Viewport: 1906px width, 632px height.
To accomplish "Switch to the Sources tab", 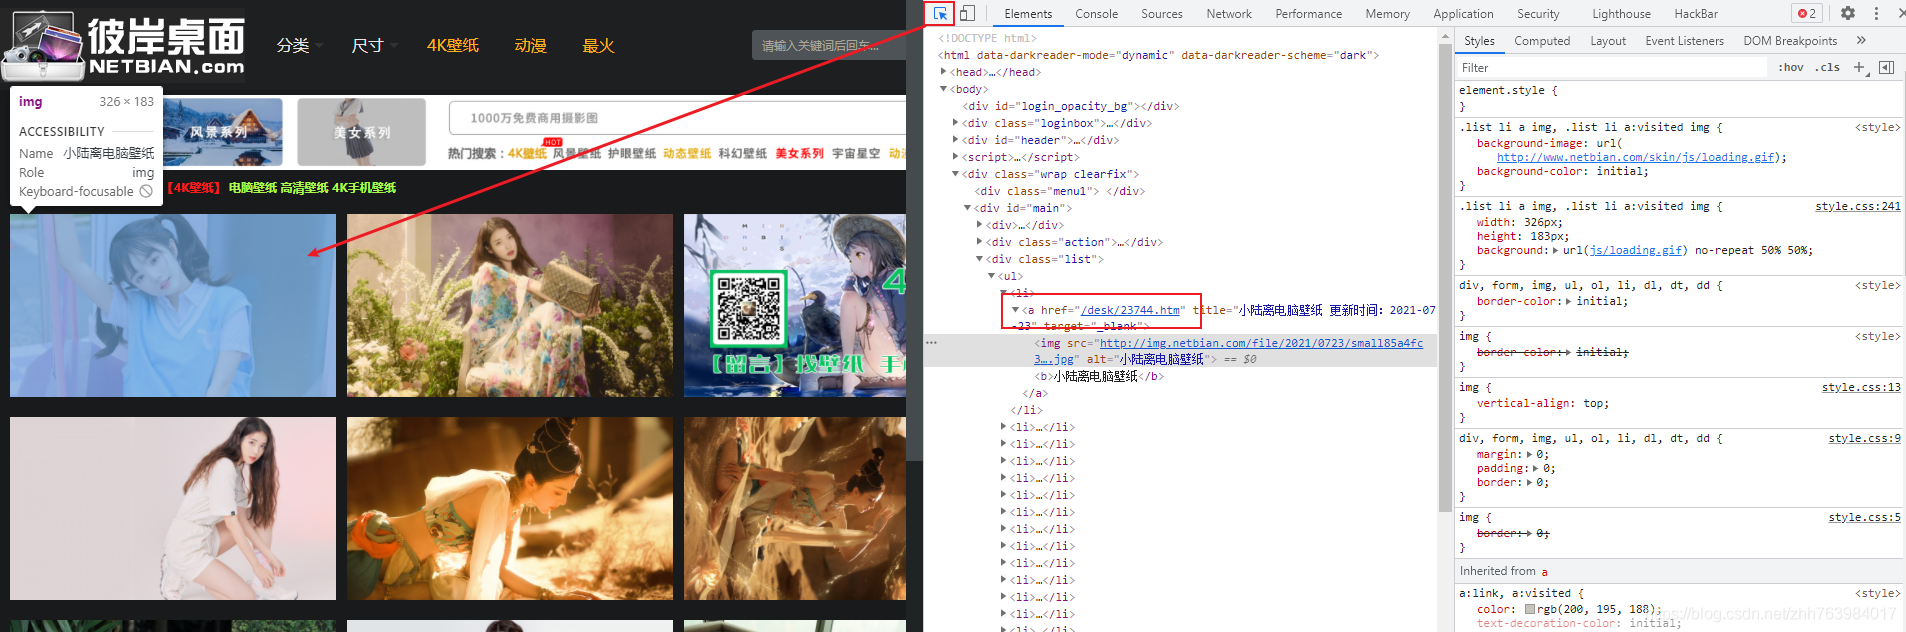I will (x=1161, y=14).
